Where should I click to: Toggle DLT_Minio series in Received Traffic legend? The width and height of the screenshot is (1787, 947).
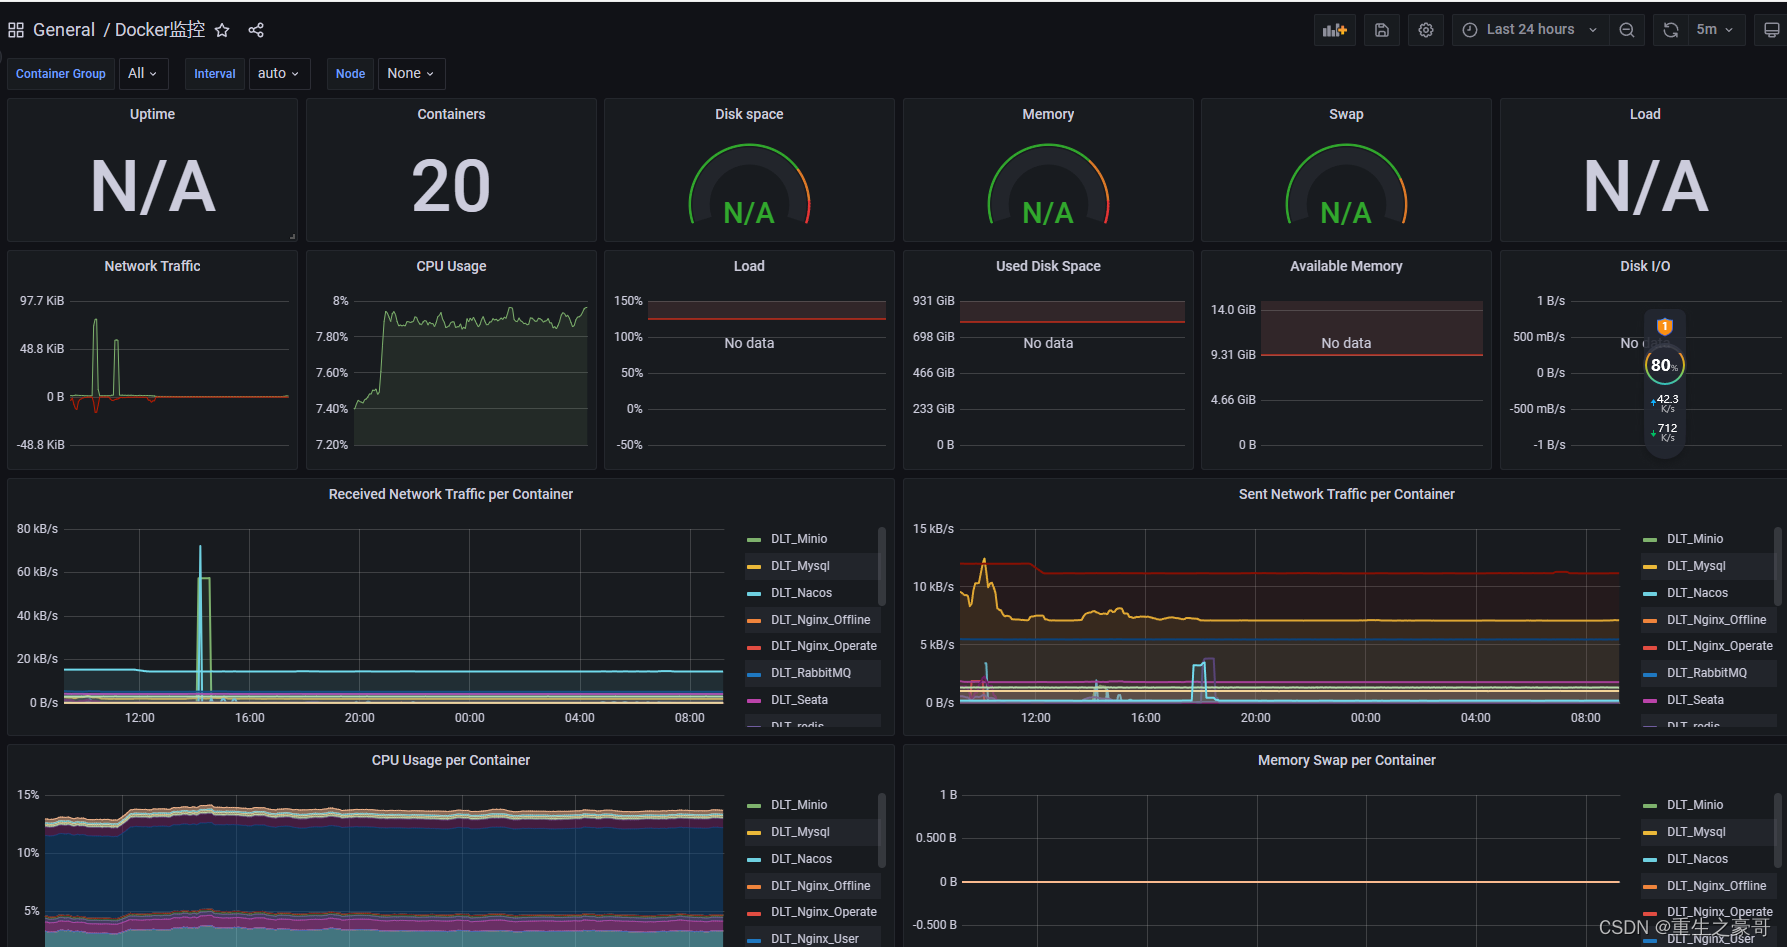799,539
